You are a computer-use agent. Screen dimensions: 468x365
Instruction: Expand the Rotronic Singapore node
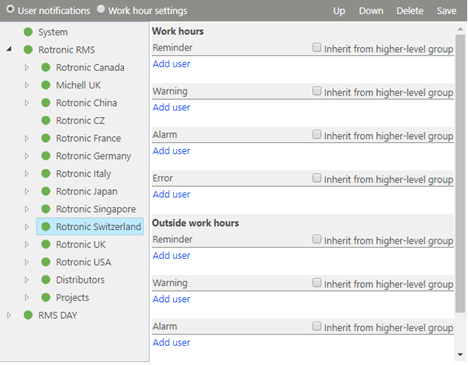tap(27, 209)
